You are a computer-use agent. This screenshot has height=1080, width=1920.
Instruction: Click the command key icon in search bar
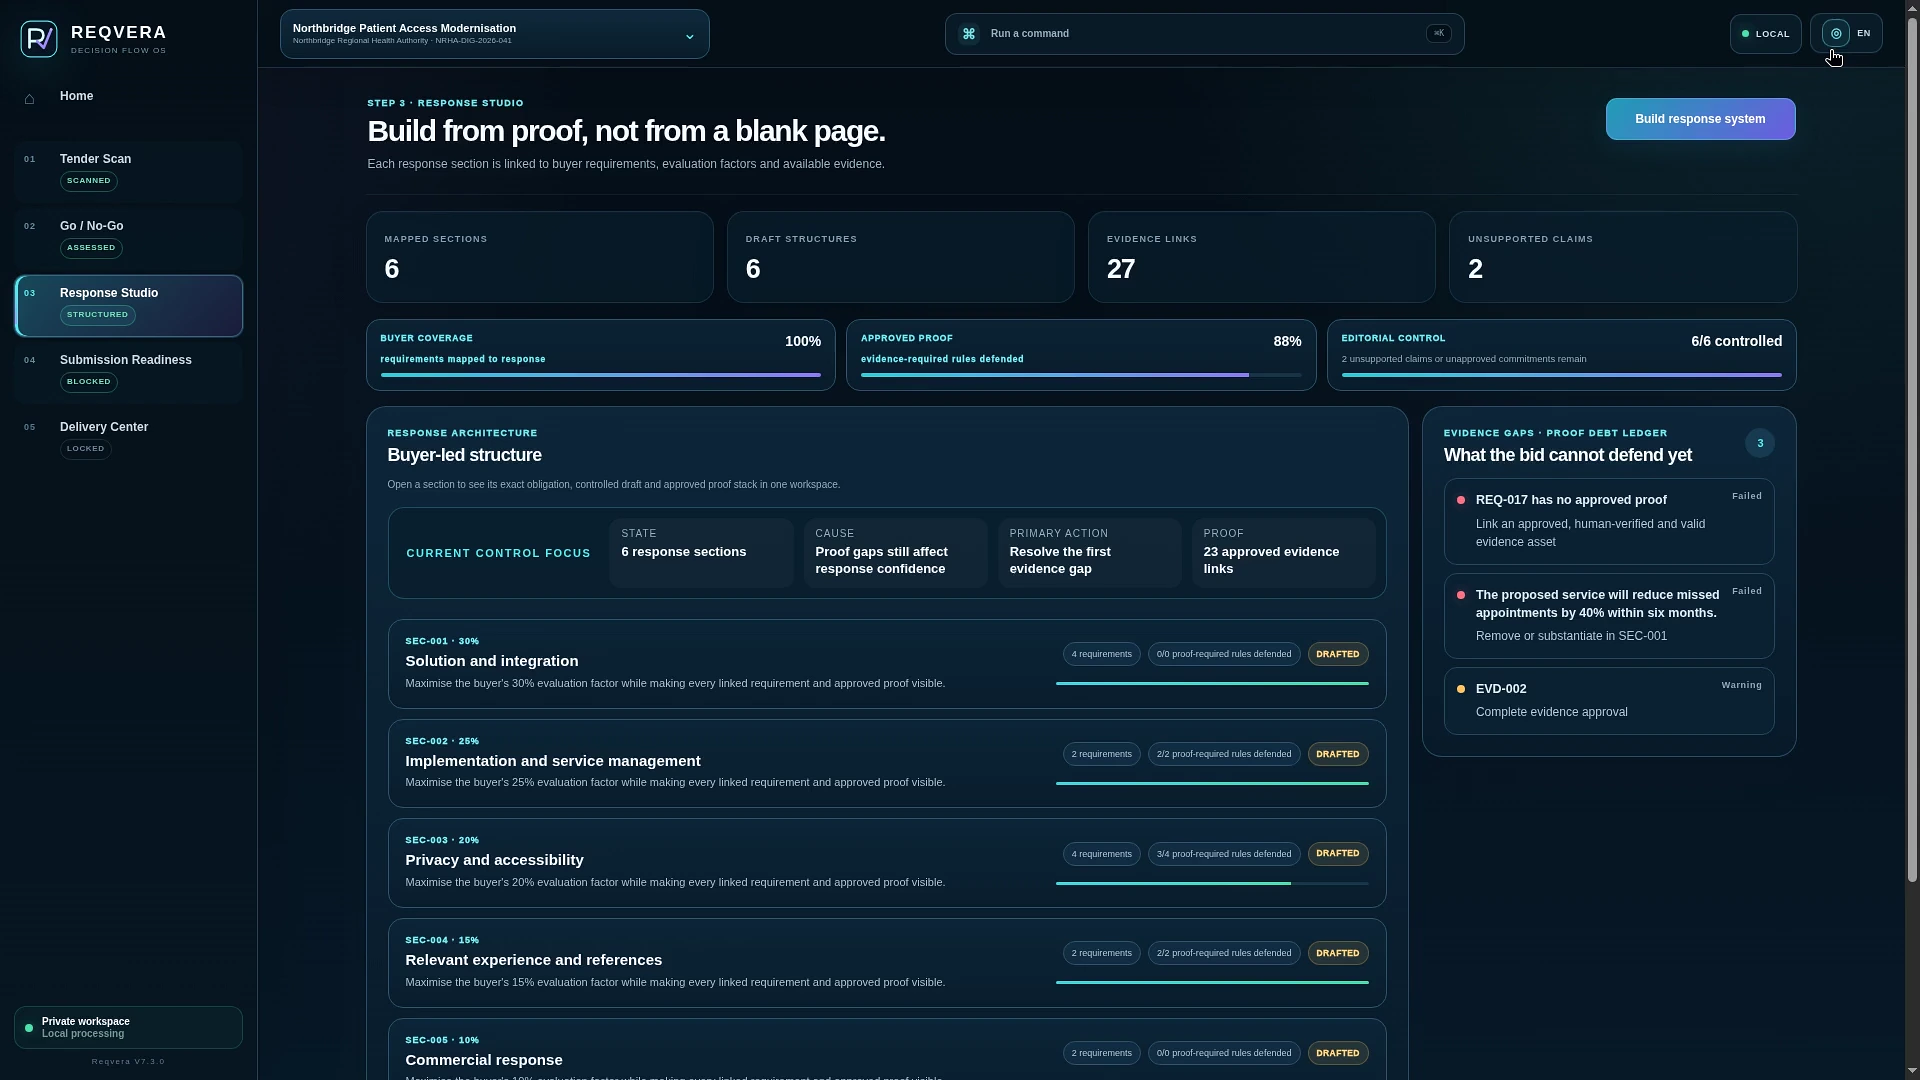[969, 34]
